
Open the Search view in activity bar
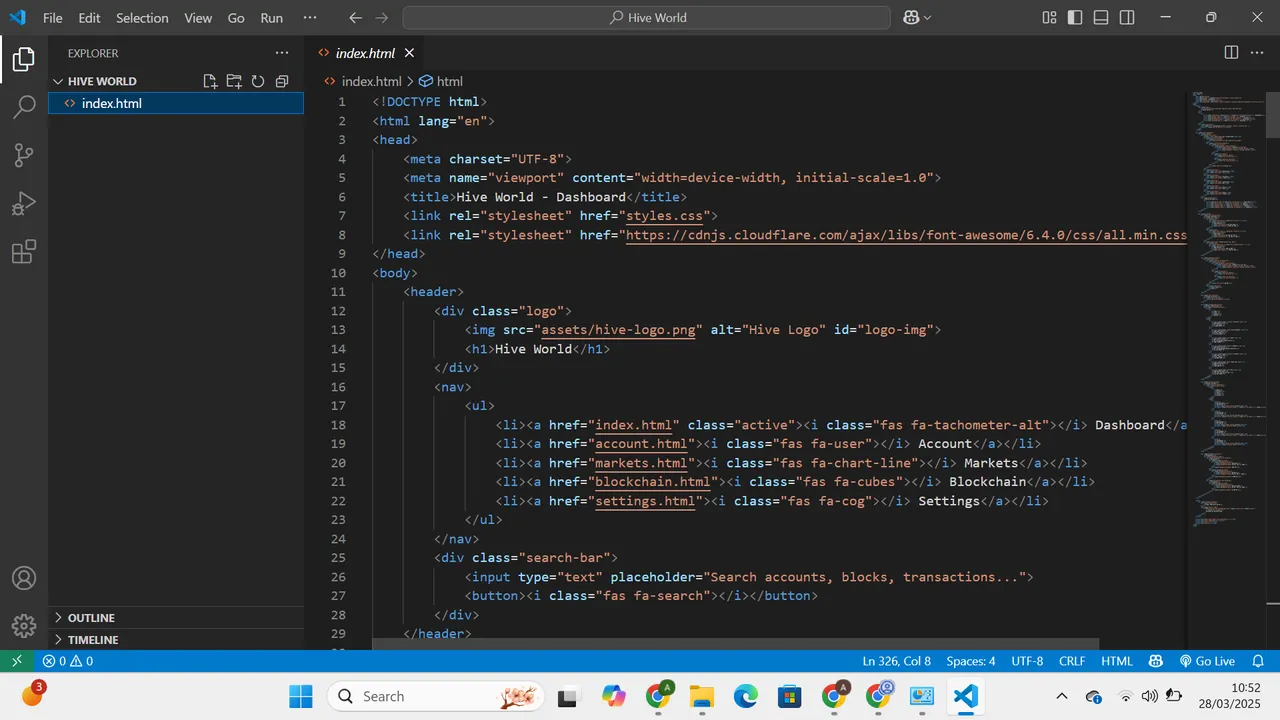(x=24, y=107)
